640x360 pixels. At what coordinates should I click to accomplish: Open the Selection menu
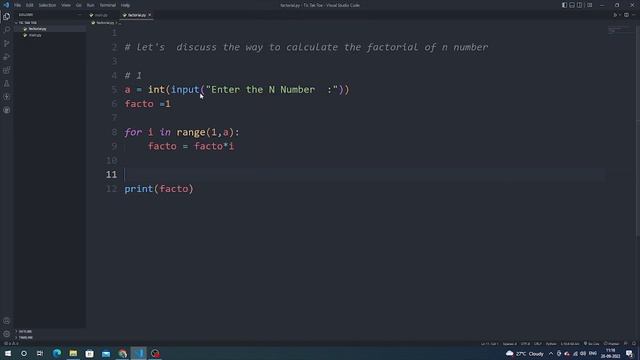coord(47,5)
